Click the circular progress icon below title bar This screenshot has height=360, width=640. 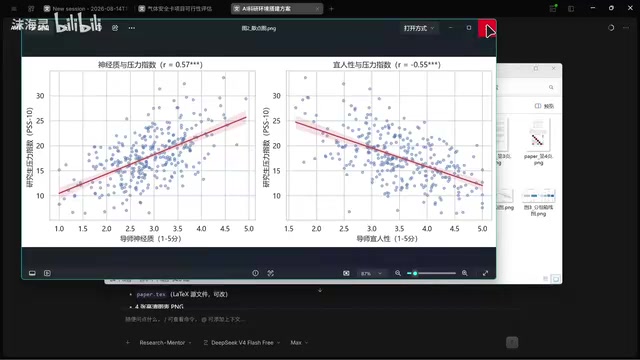click(611, 28)
